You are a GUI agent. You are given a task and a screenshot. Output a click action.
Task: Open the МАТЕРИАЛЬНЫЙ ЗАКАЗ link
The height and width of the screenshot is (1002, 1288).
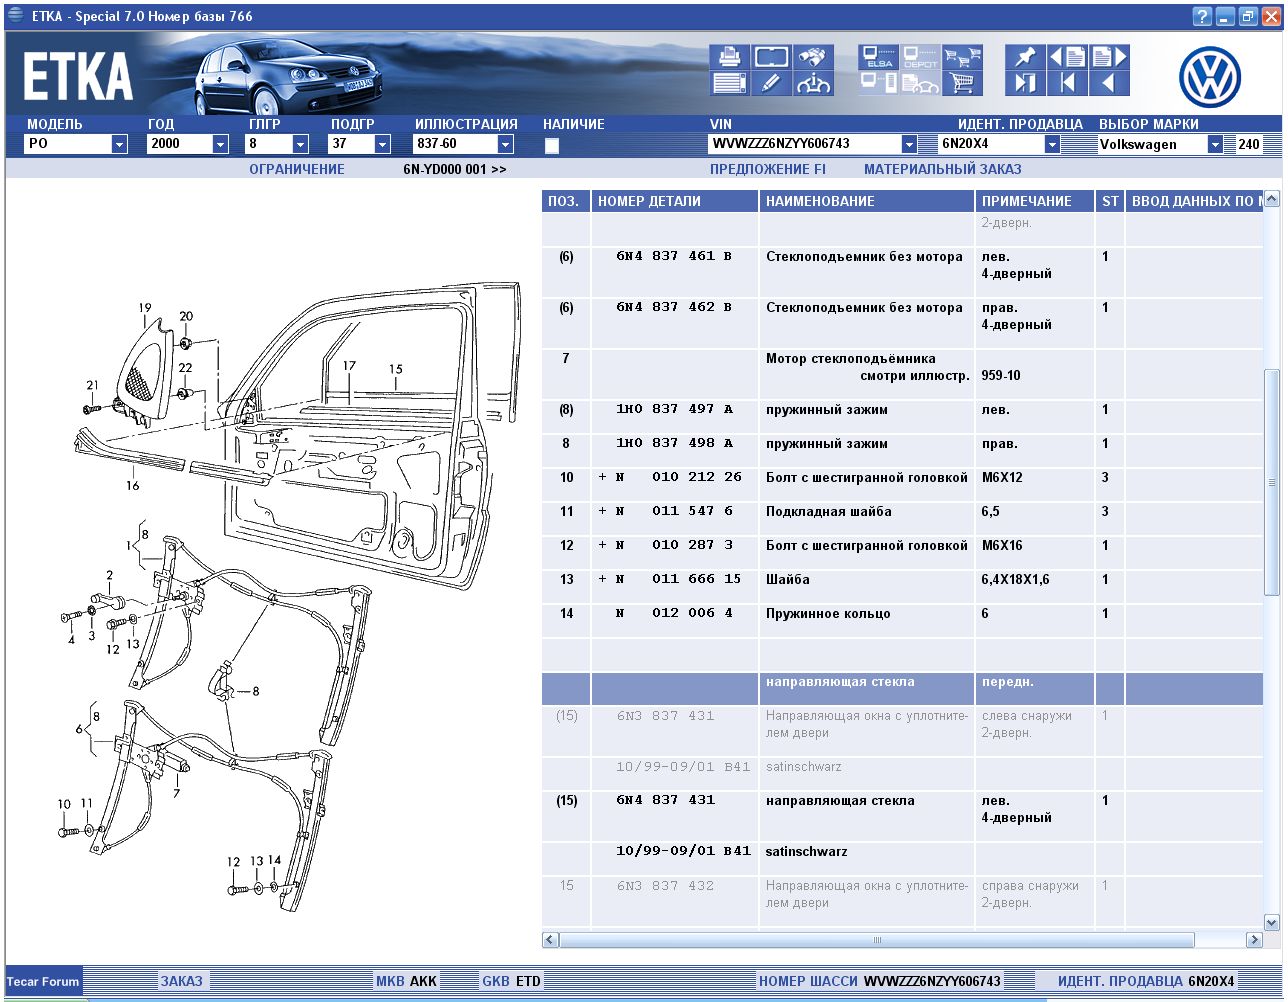(x=943, y=169)
